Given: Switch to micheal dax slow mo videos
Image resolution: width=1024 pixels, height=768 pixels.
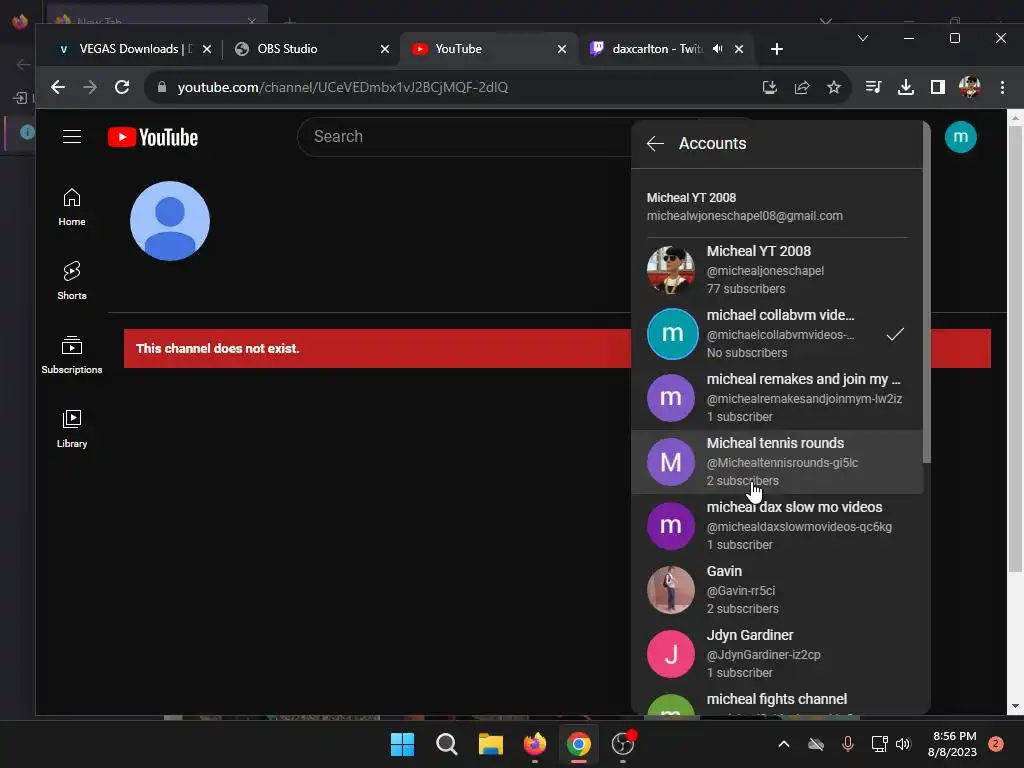Looking at the screenshot, I should 776,526.
